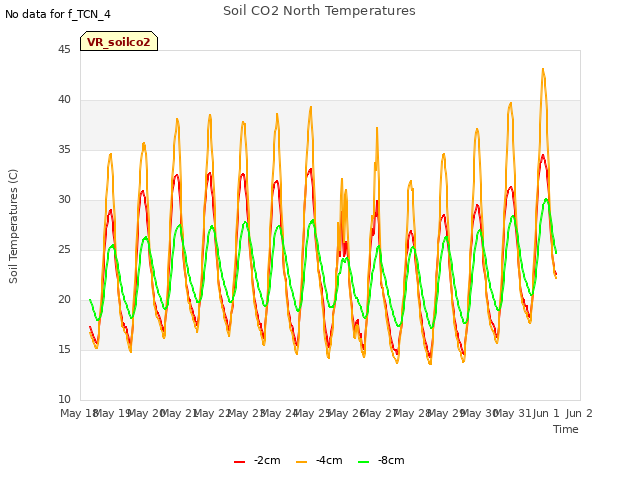
Task: Click the 30 y-axis tick label
Action: (x=64, y=200)
